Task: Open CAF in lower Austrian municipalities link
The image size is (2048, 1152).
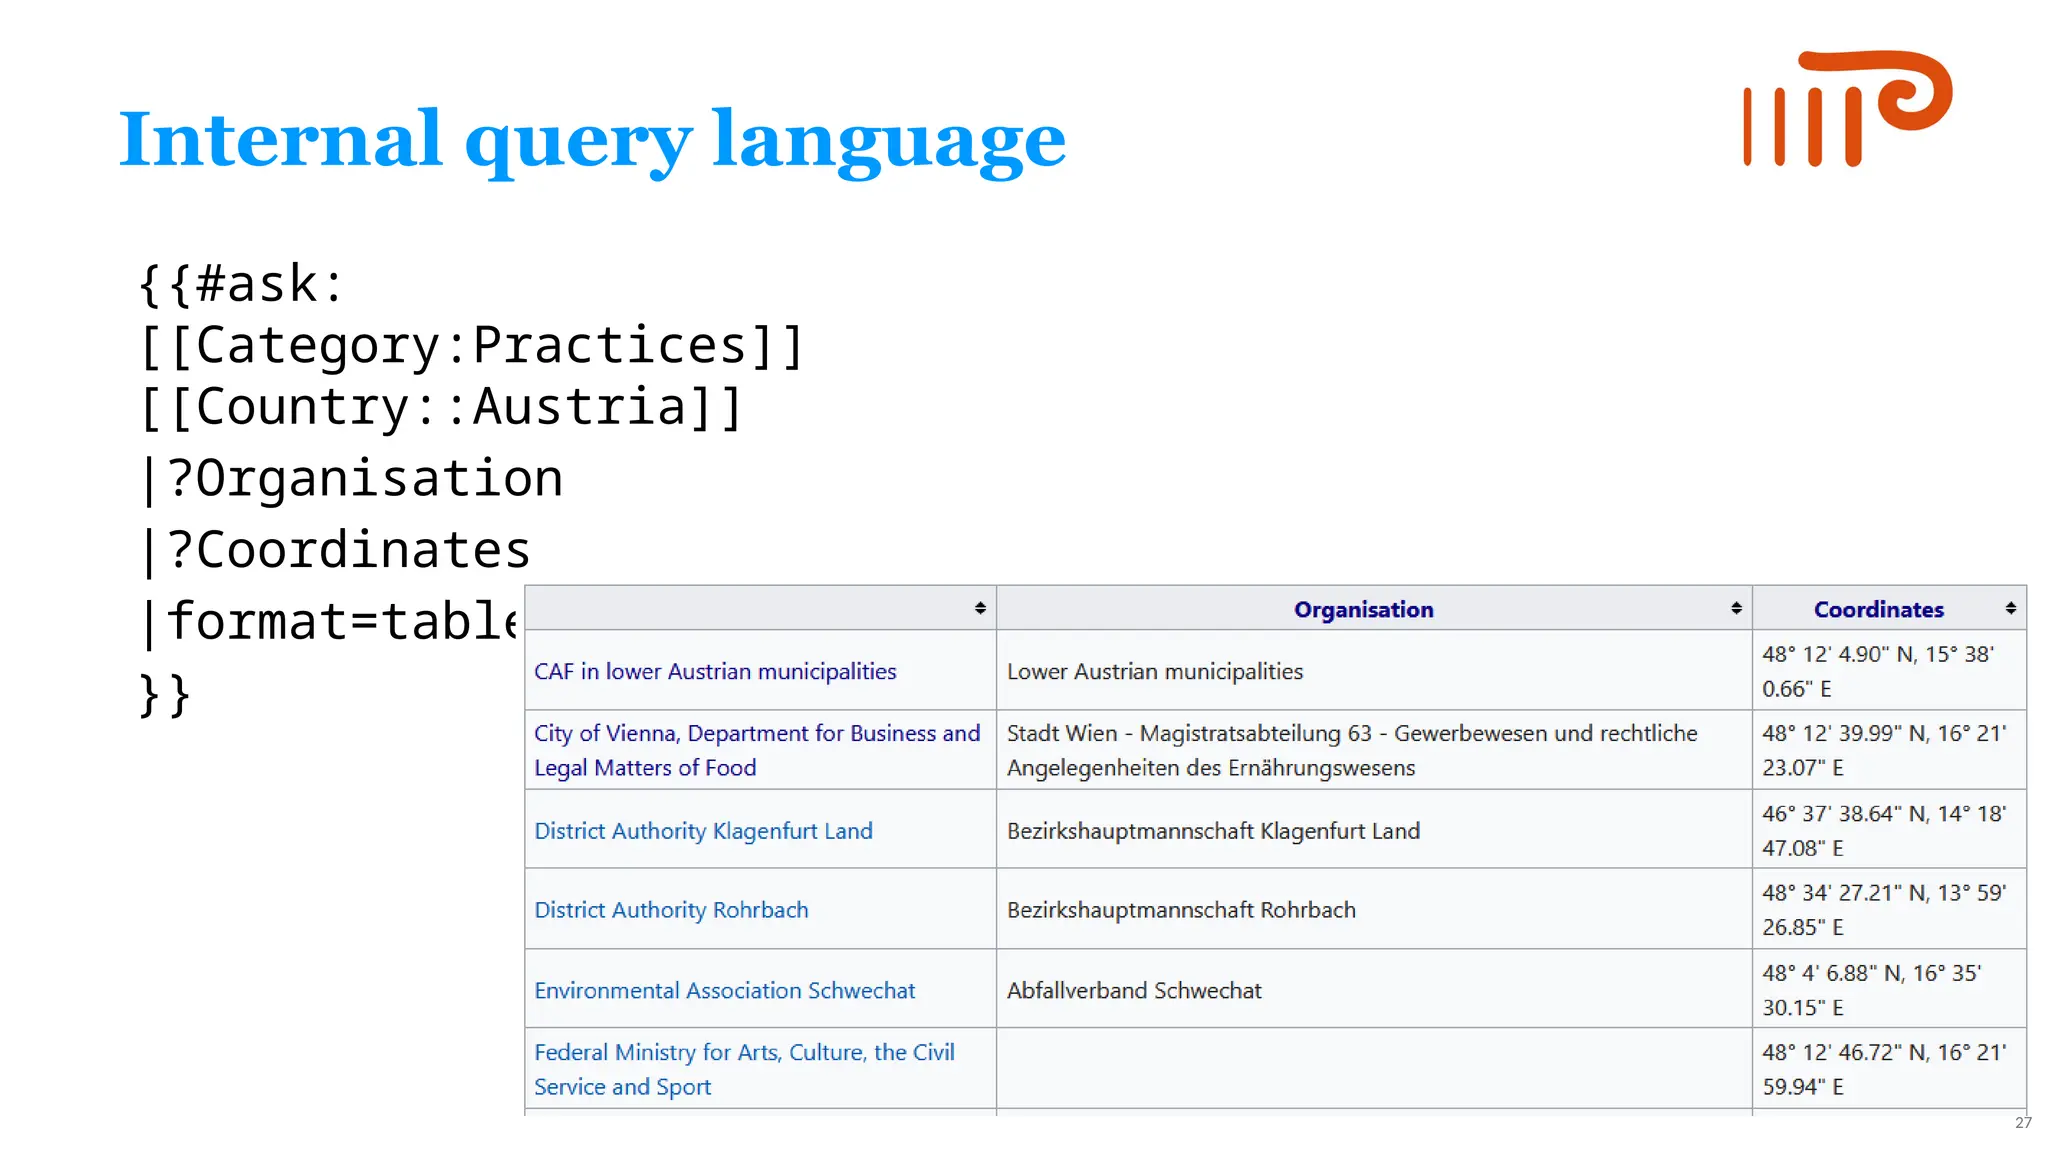Action: point(715,671)
